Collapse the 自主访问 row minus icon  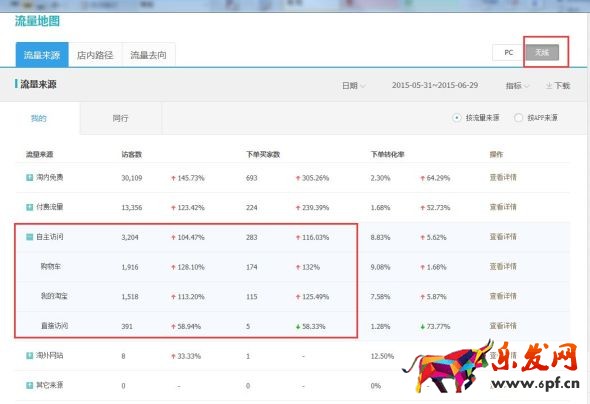point(29,237)
